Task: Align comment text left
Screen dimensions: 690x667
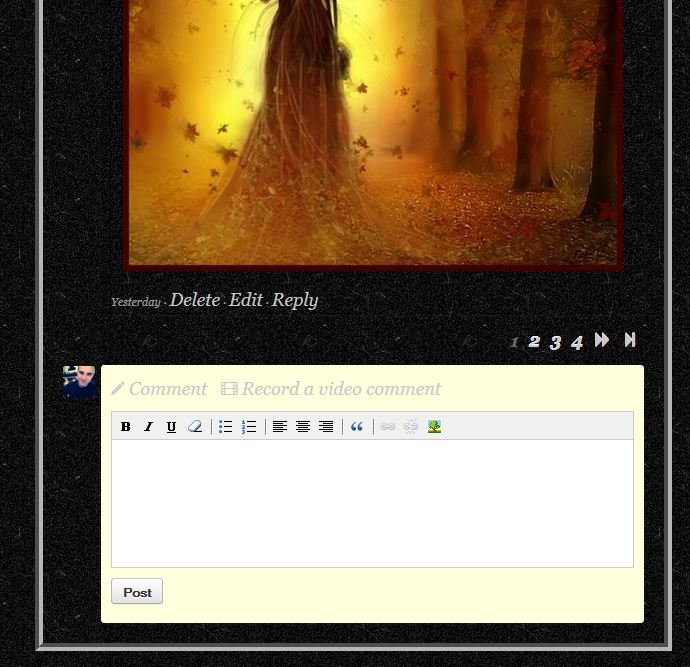Action: (x=280, y=426)
